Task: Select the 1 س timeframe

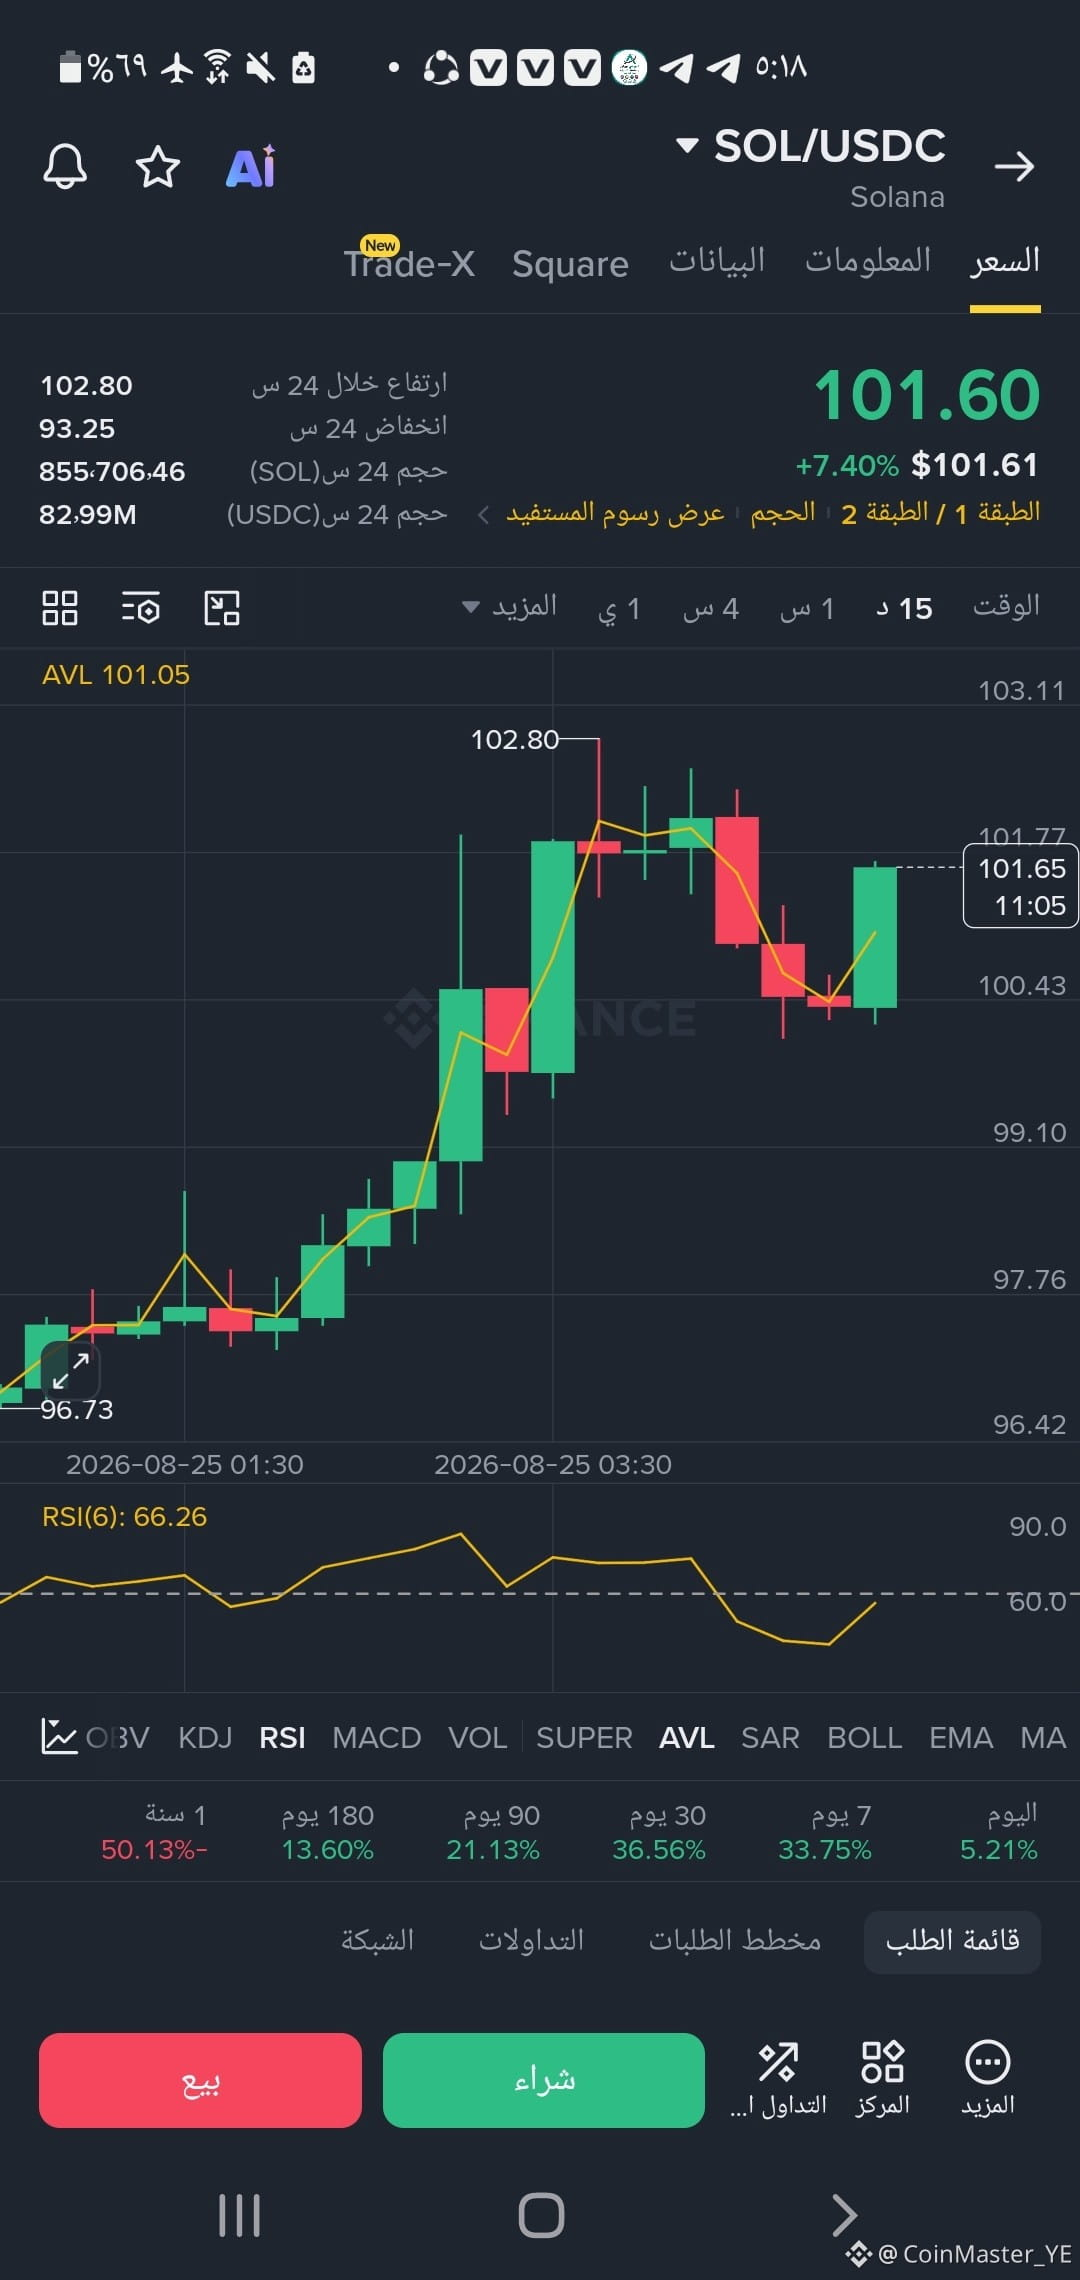Action: (x=807, y=608)
